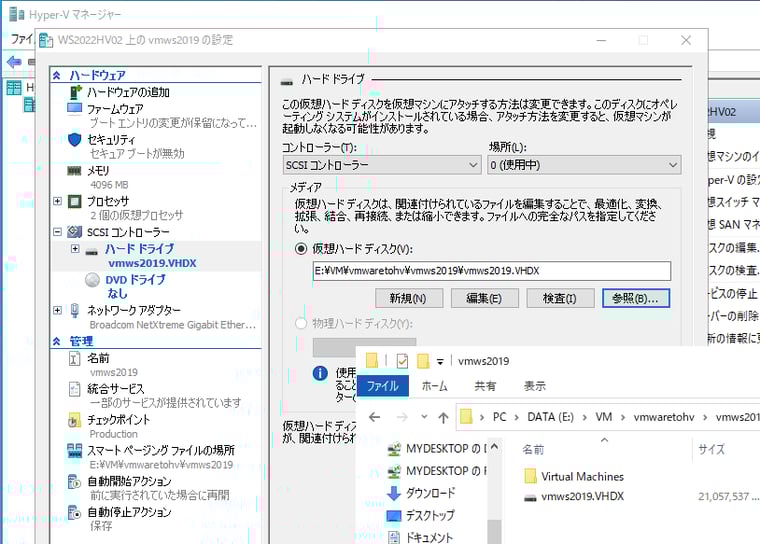Click vmwaretohv breadcrumb in Explorer address bar
760x544 pixels.
coord(664,417)
